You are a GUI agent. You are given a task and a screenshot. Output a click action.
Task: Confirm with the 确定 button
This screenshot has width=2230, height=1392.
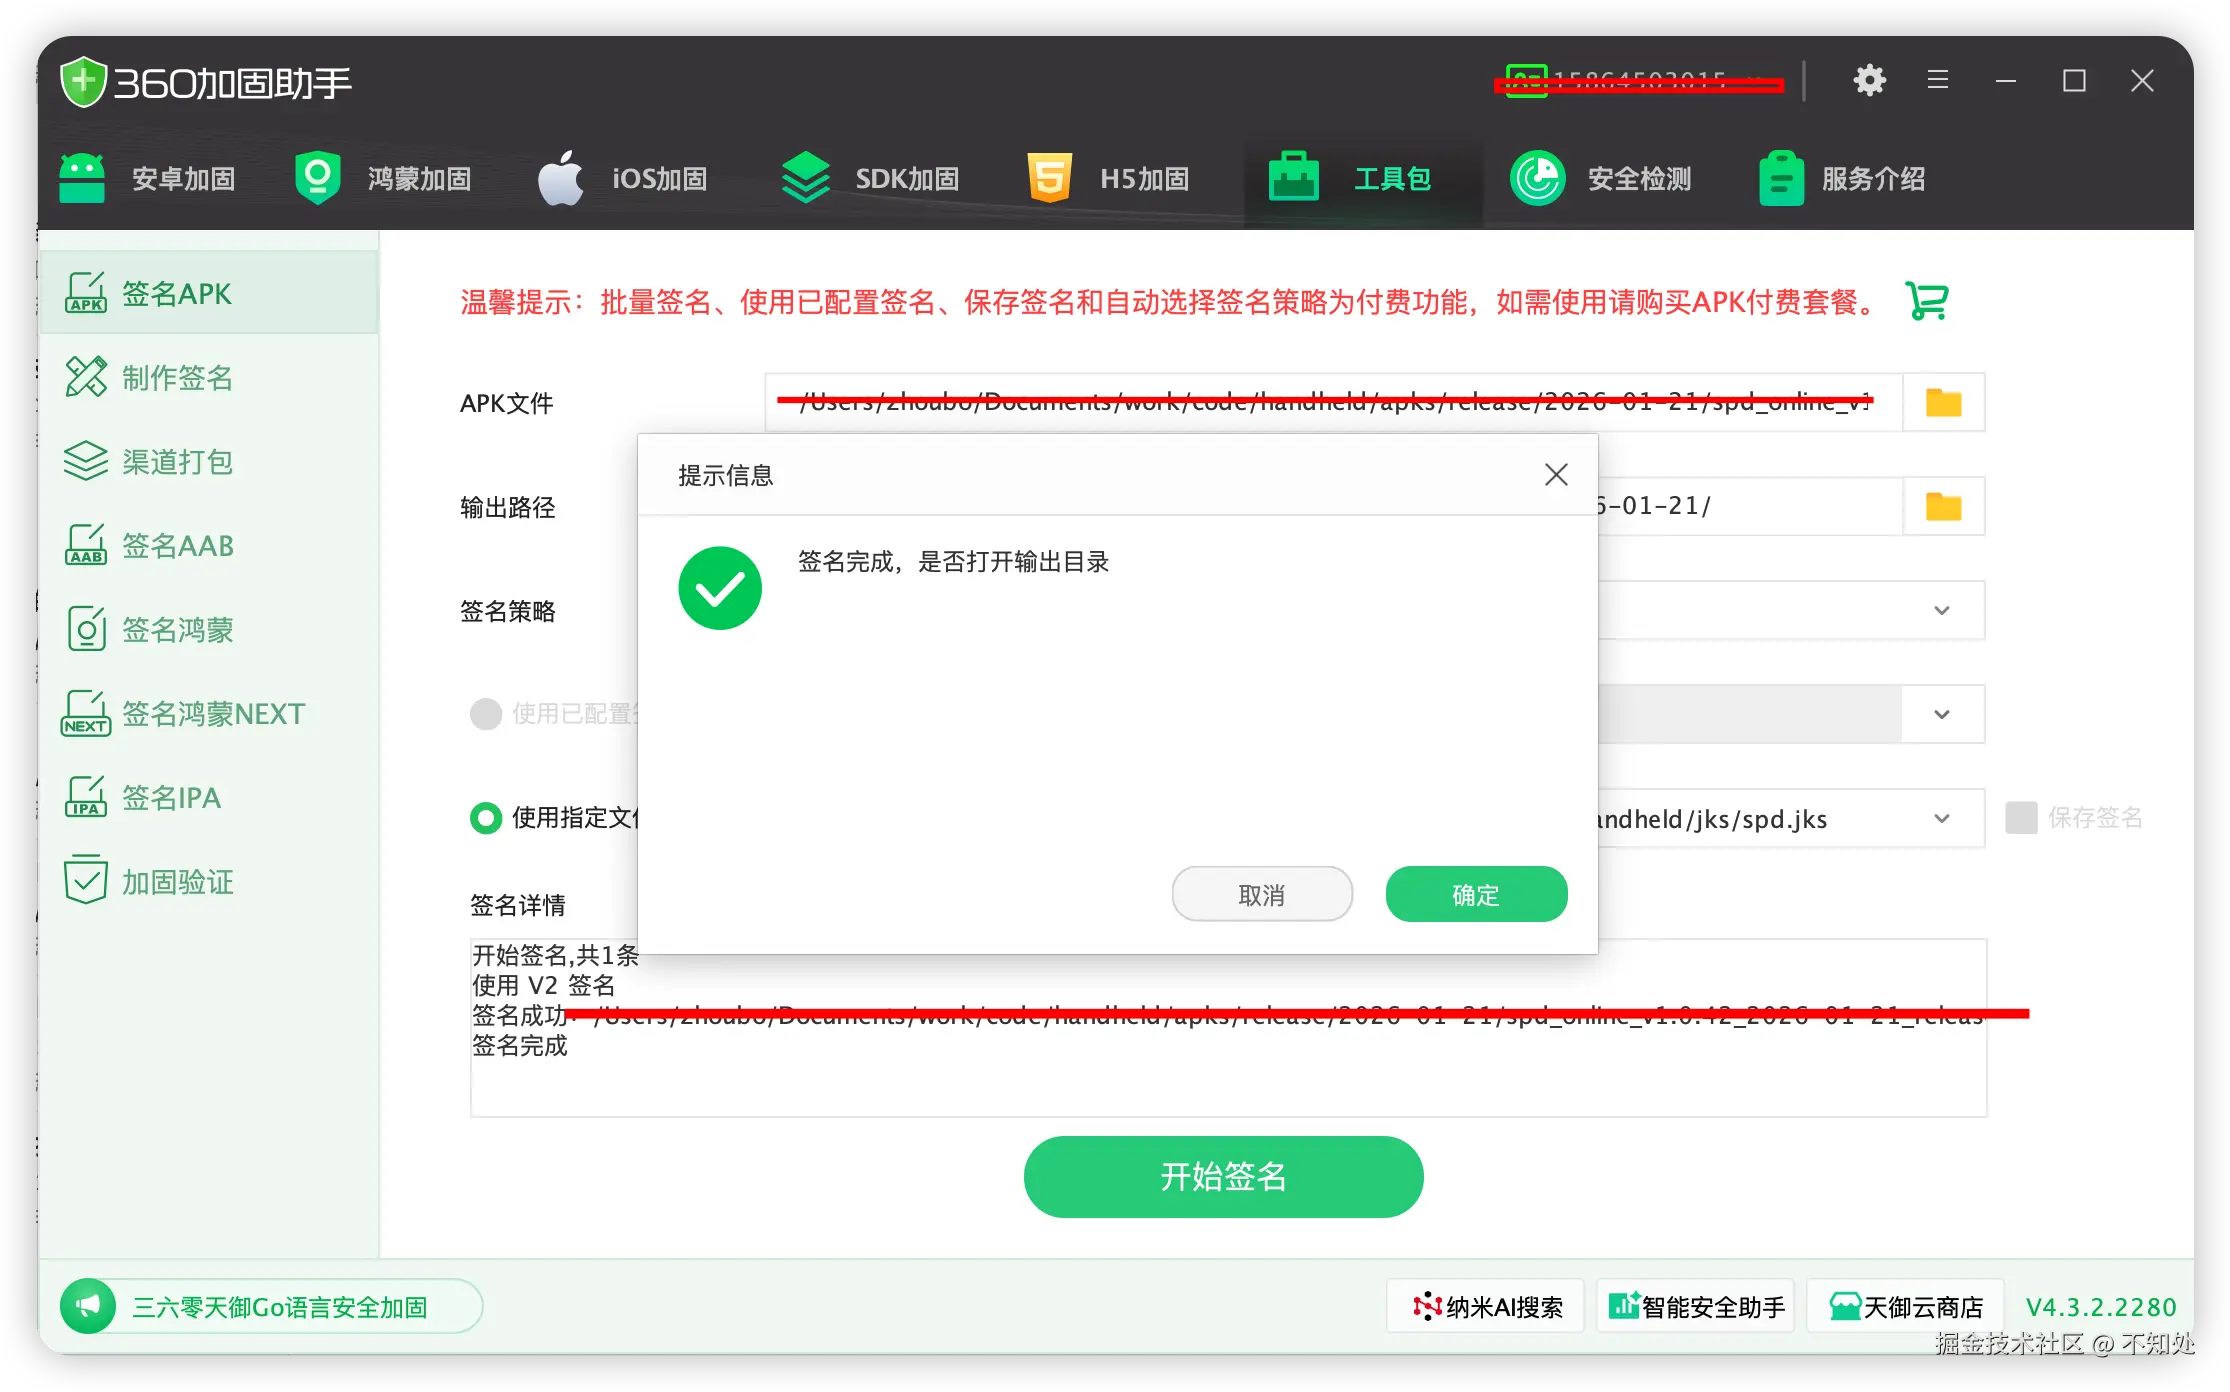[1476, 895]
